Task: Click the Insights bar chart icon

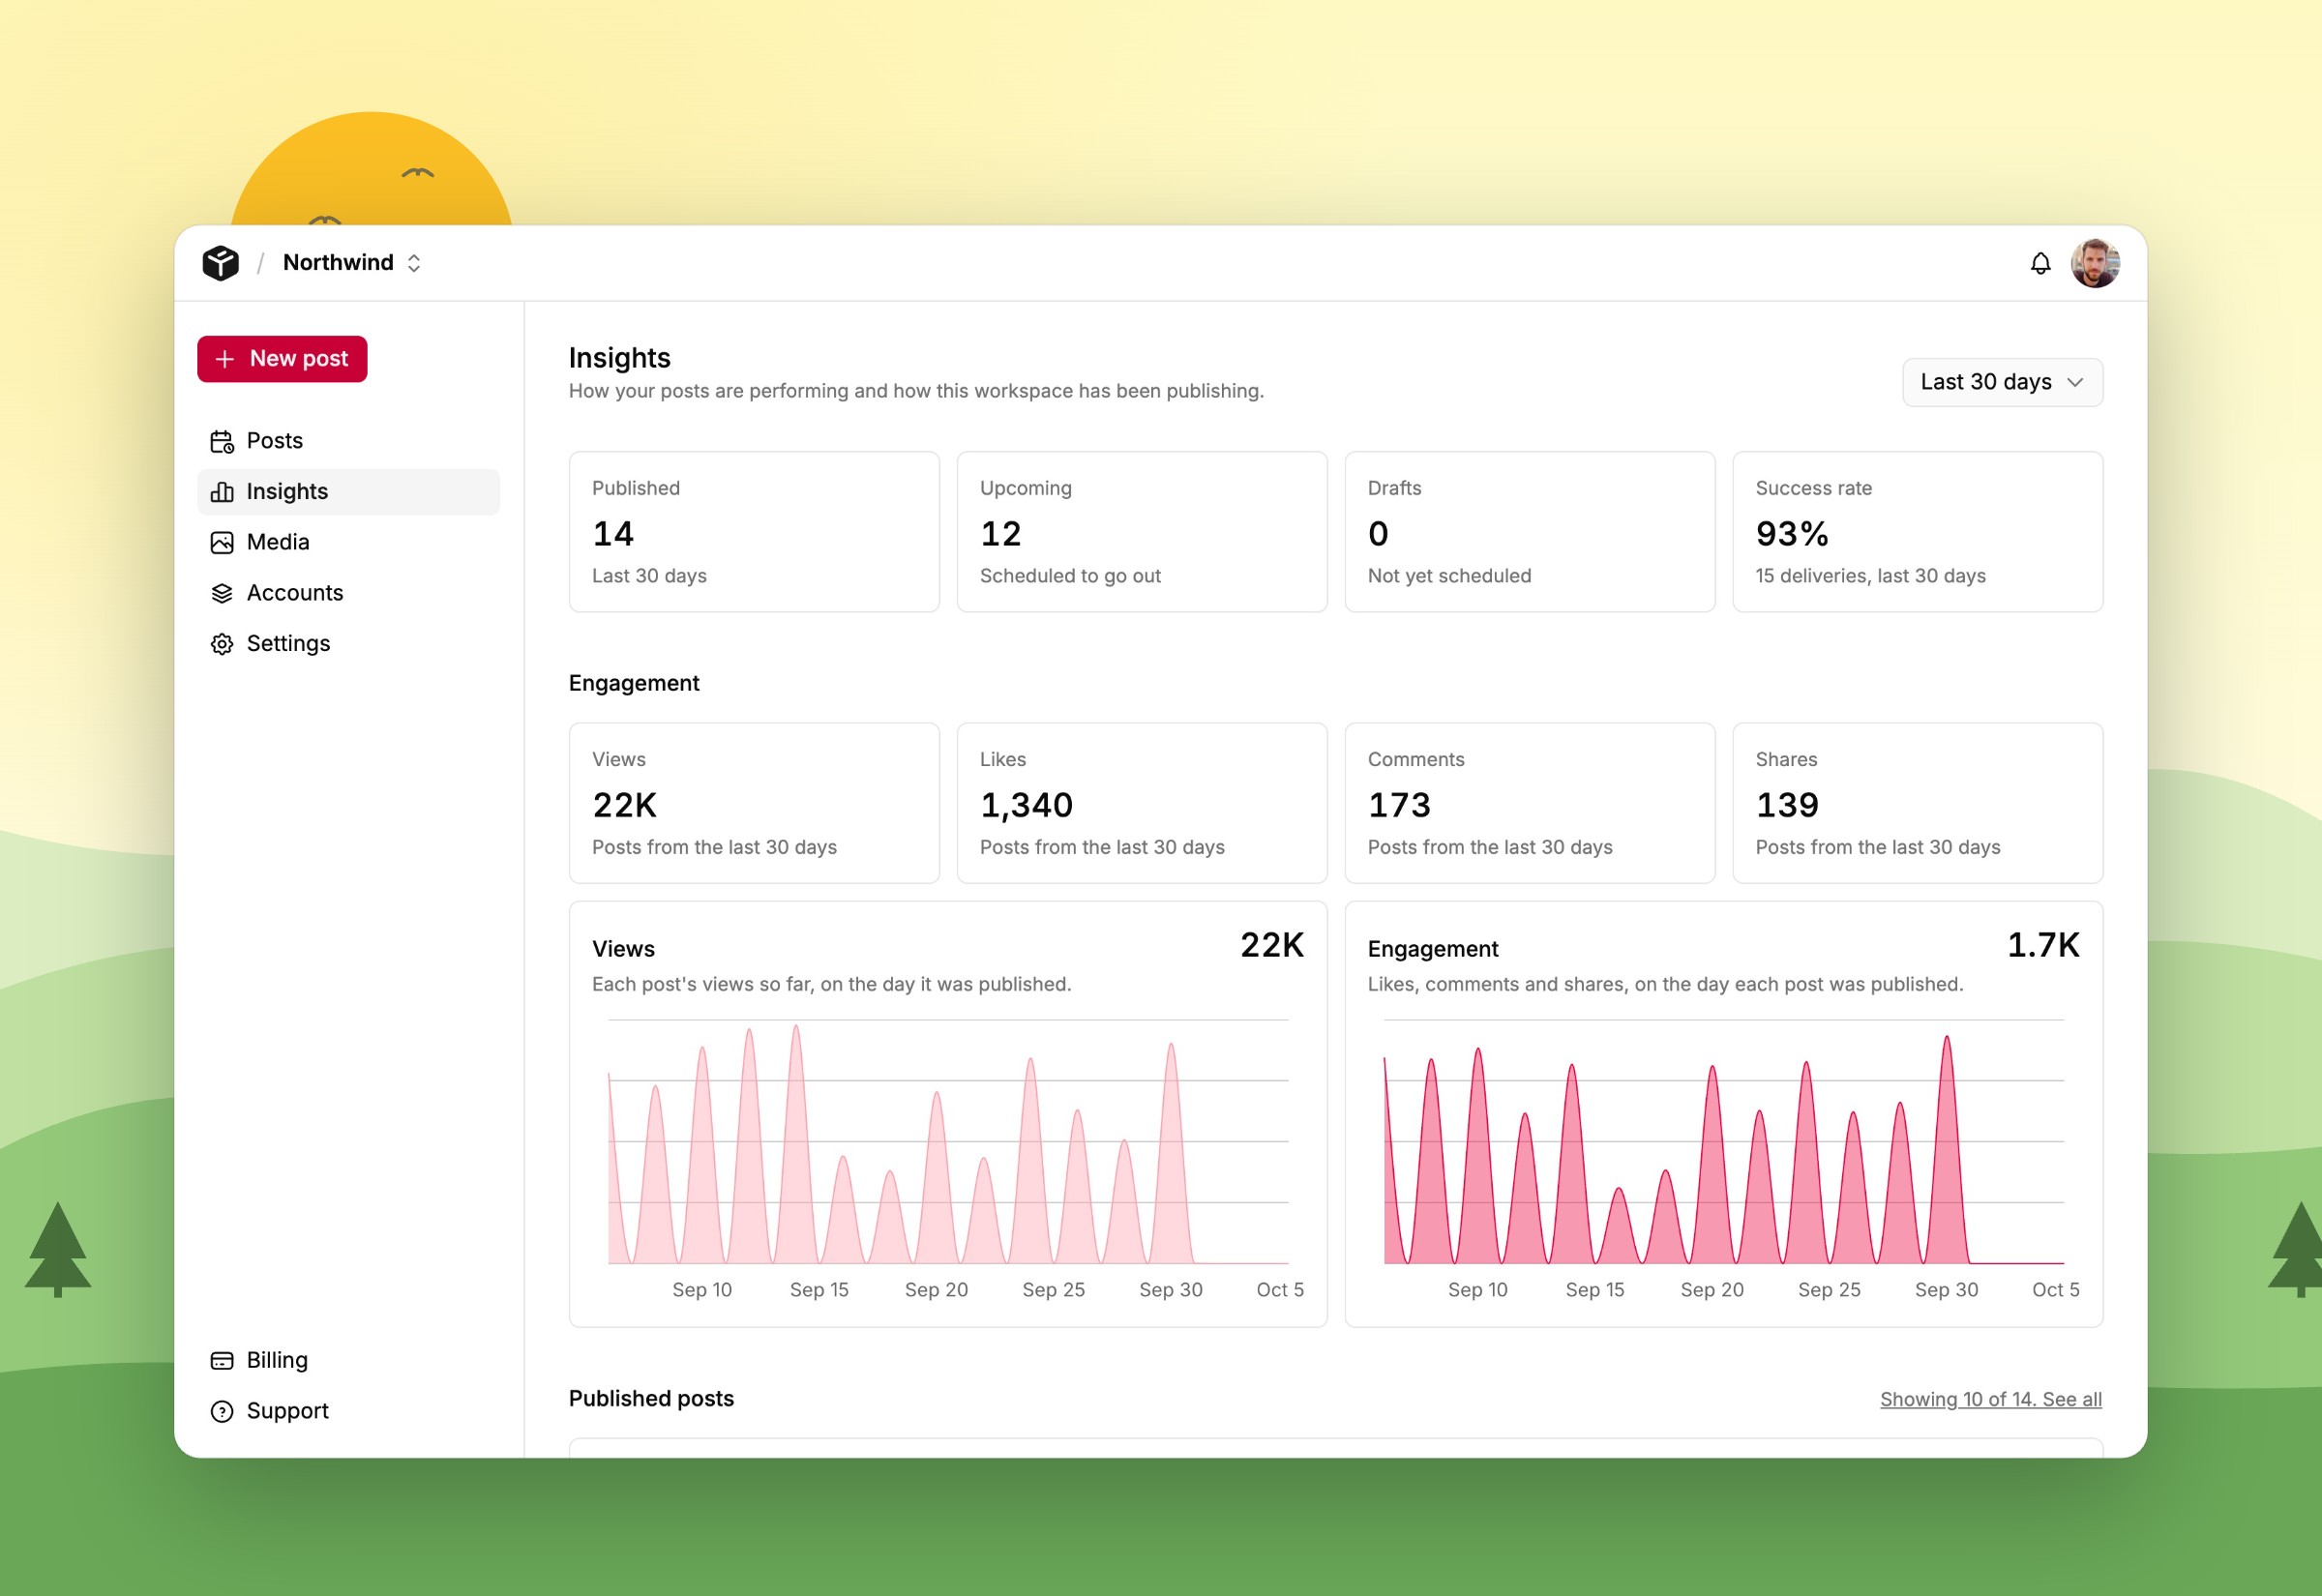Action: click(222, 492)
